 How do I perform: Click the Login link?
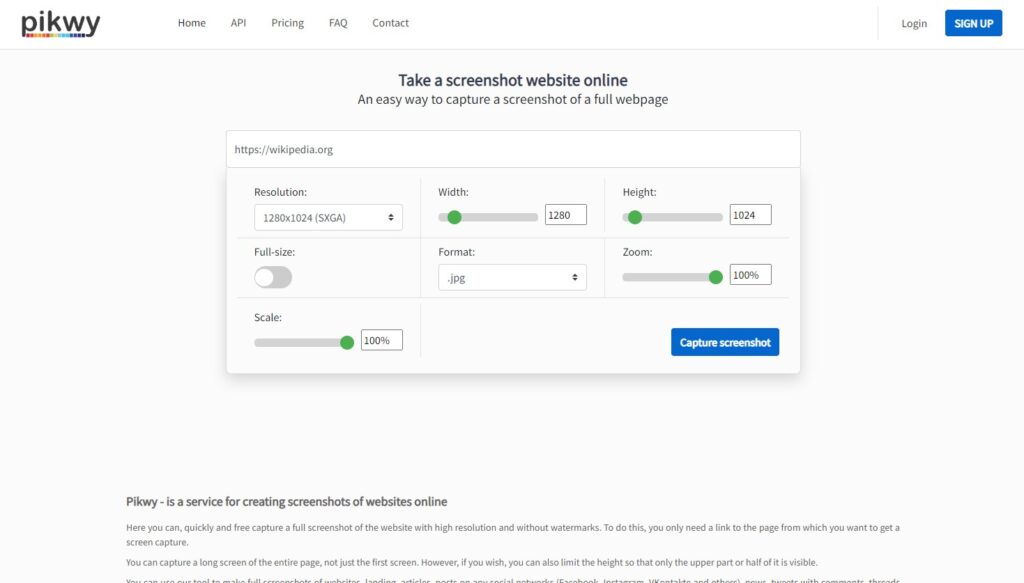coord(913,23)
